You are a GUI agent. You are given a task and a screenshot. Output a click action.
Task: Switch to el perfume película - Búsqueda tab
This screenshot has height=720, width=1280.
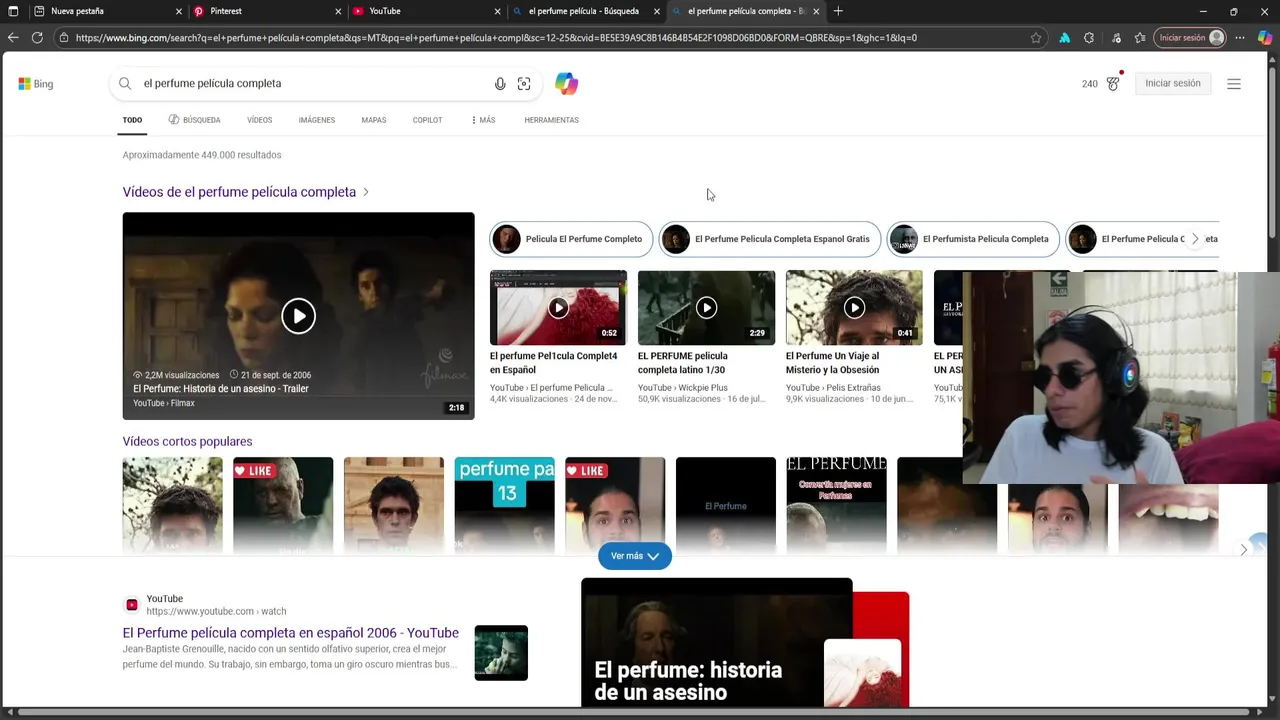[x=587, y=11]
